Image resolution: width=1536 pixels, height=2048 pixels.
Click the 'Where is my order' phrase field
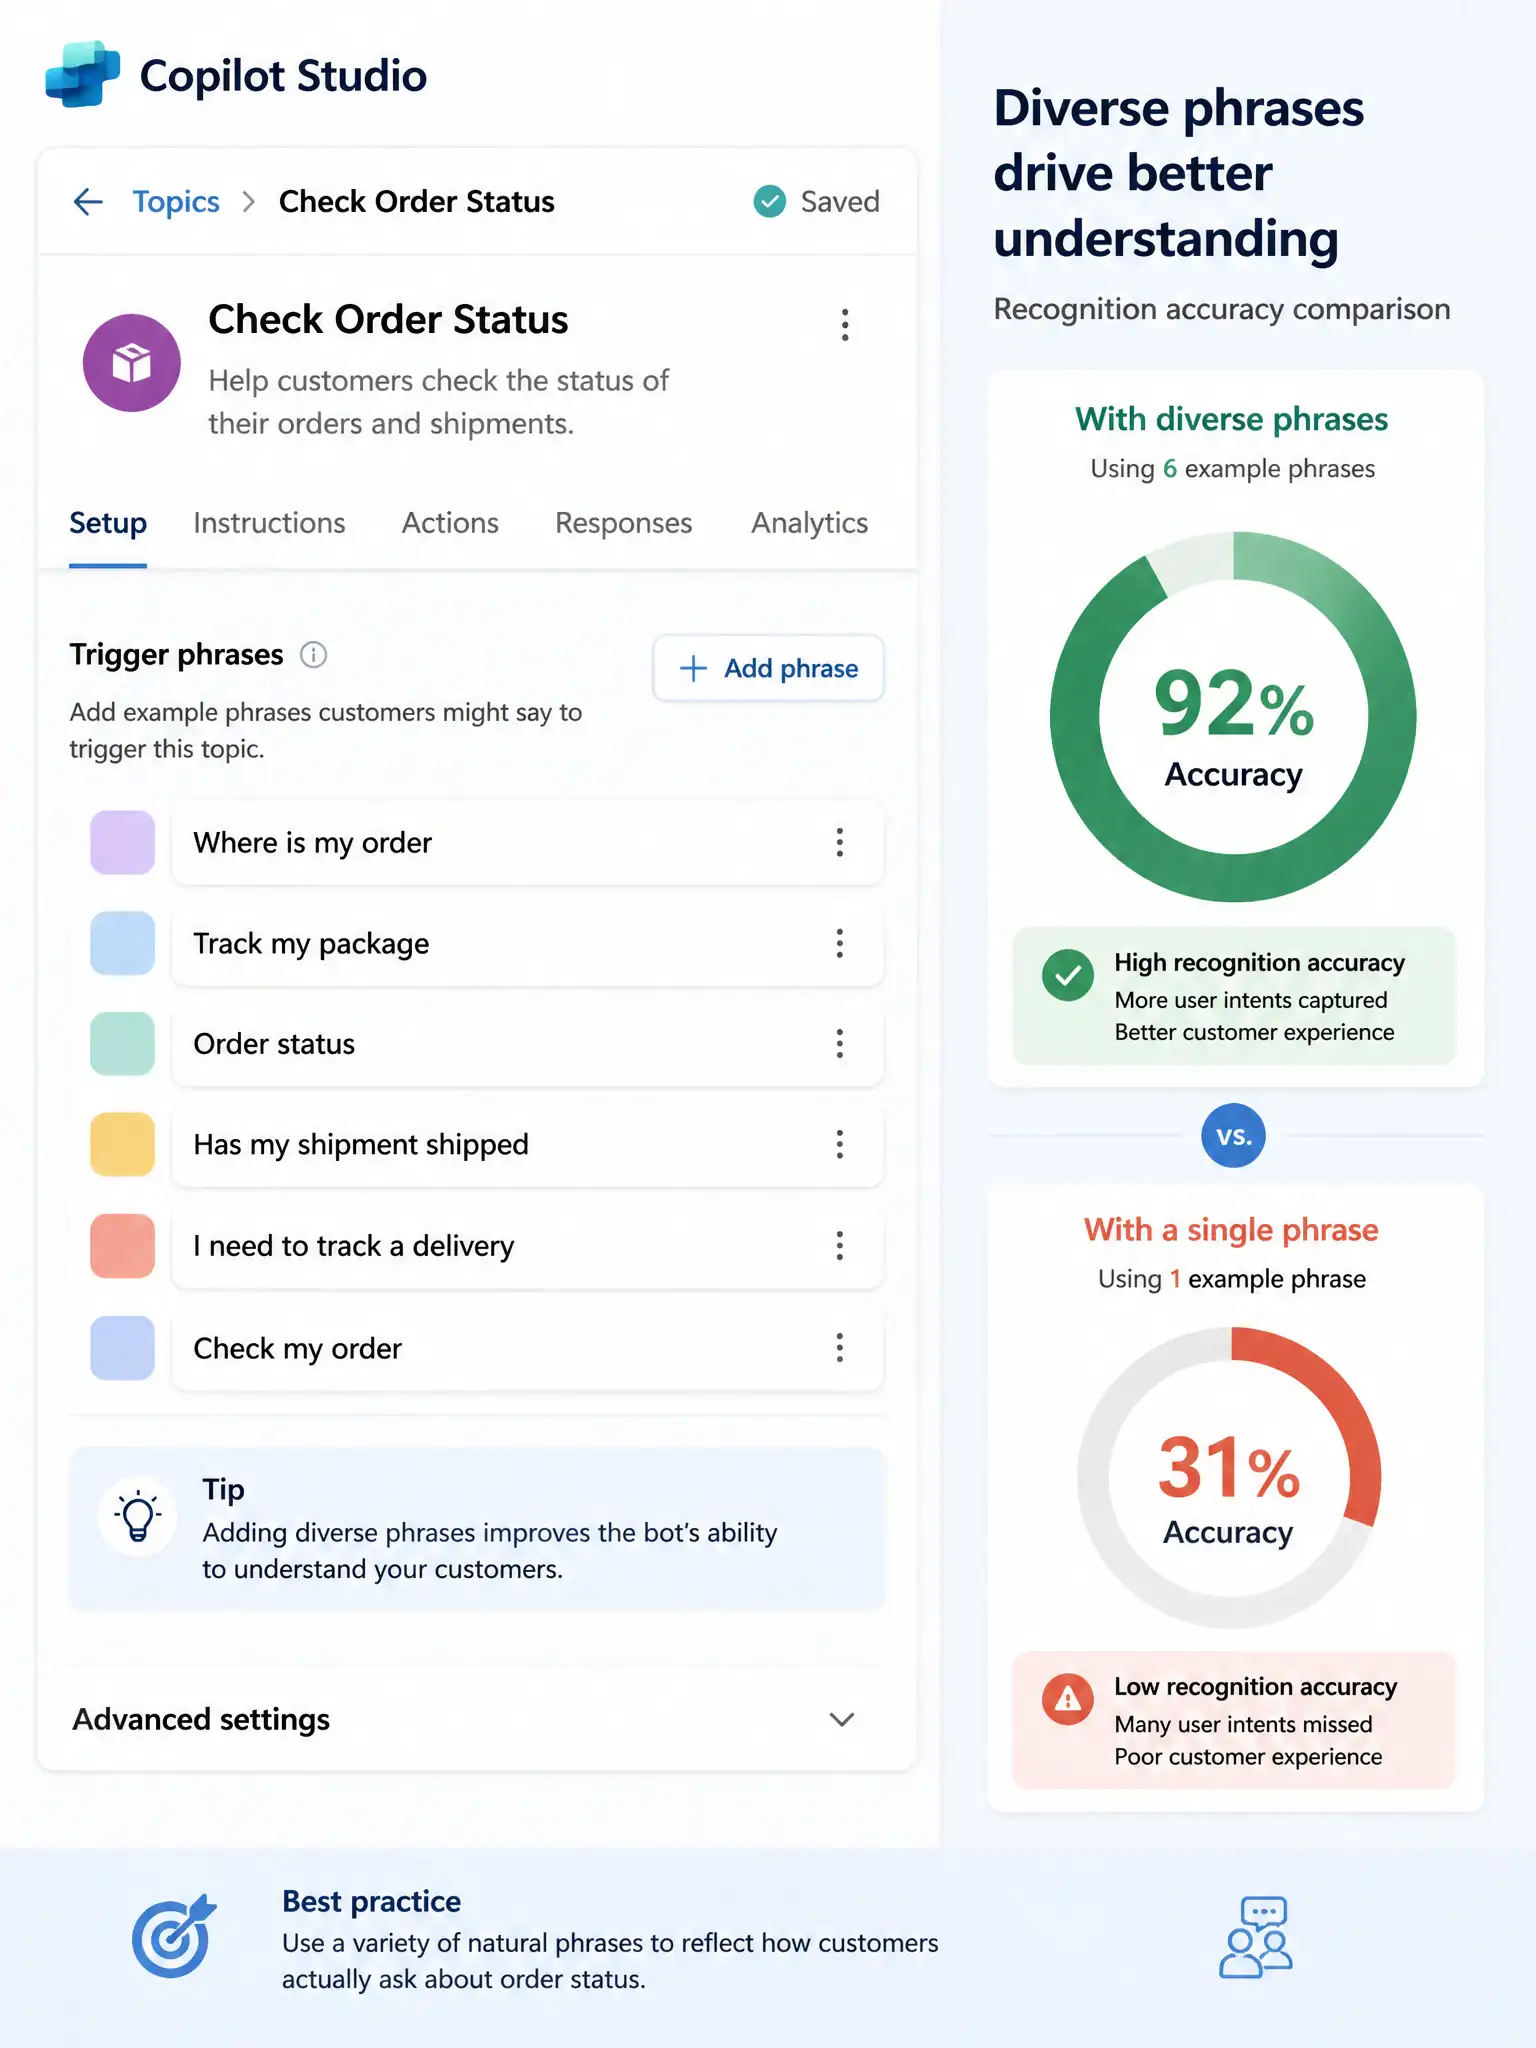527,842
